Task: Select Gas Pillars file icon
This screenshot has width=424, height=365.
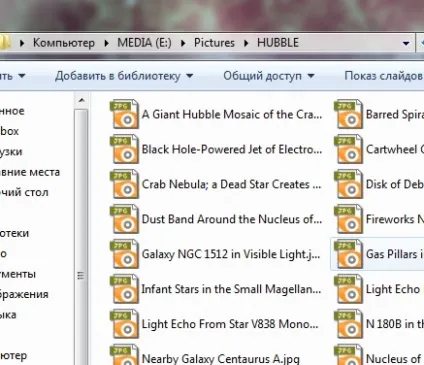Action: pos(348,254)
